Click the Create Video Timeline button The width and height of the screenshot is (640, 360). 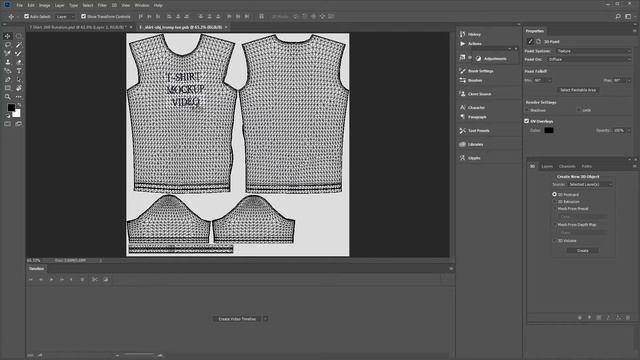click(237, 319)
